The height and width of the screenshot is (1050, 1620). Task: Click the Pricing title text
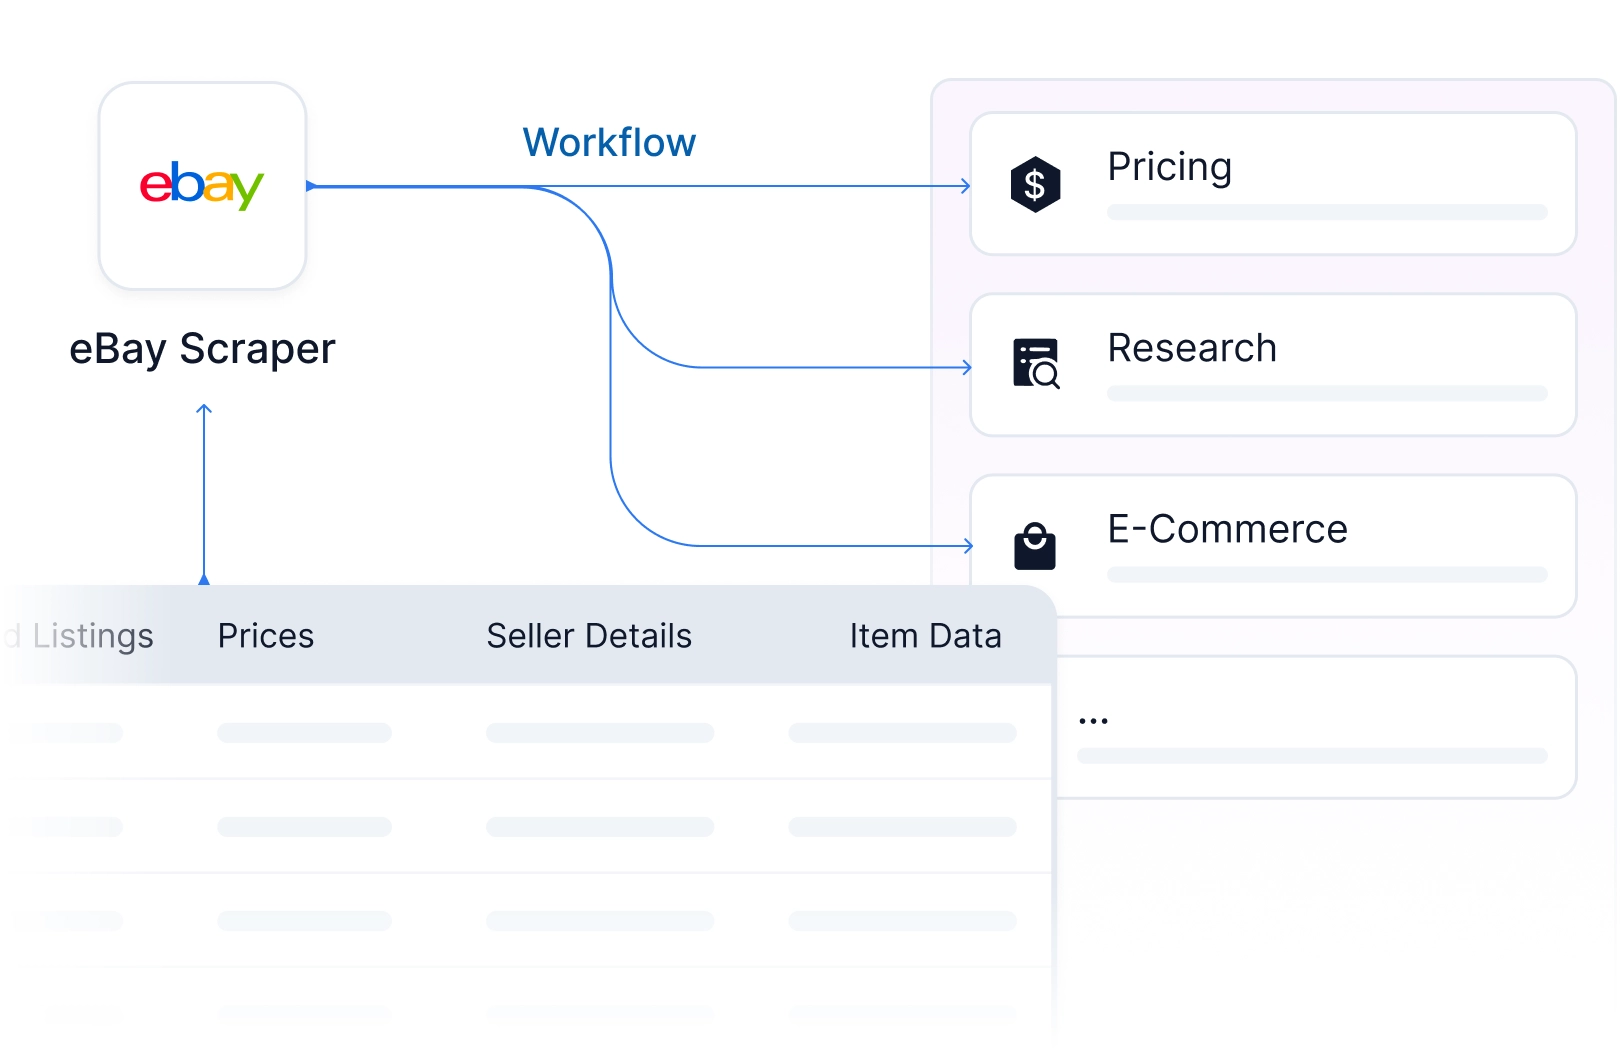point(1169,167)
